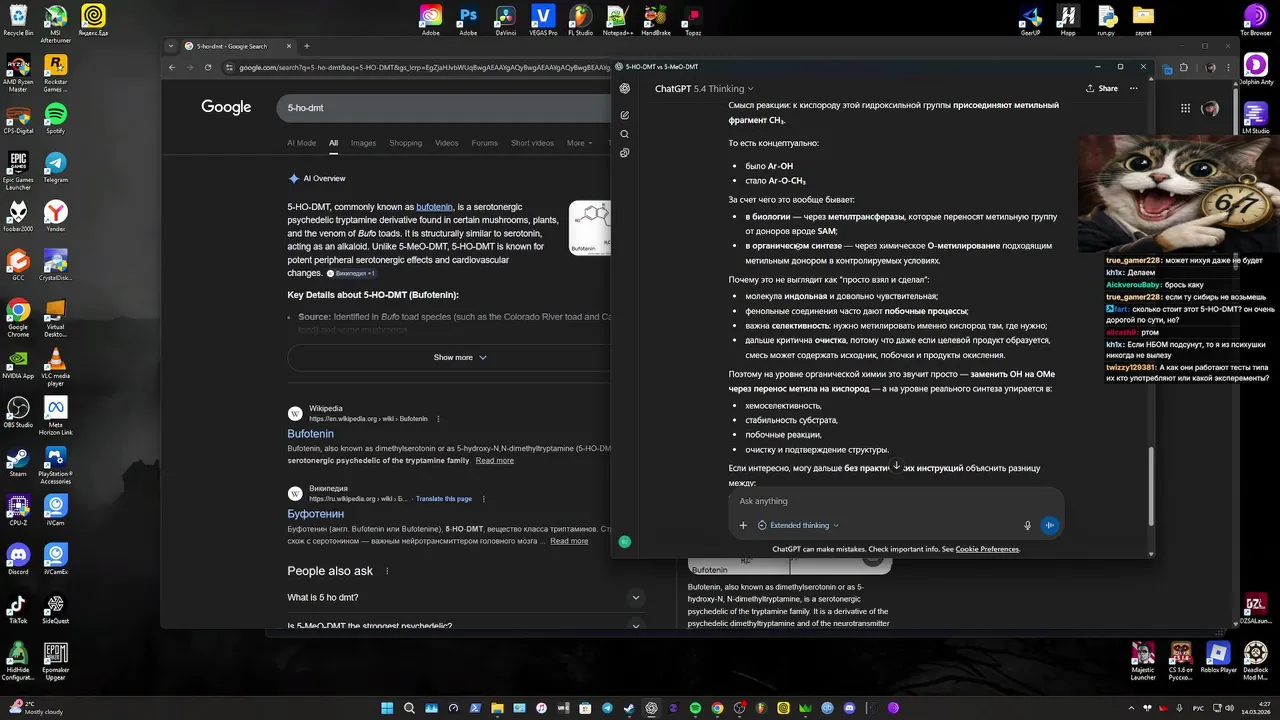
Task: Select LM Studio desktop icon
Action: coord(1255,118)
